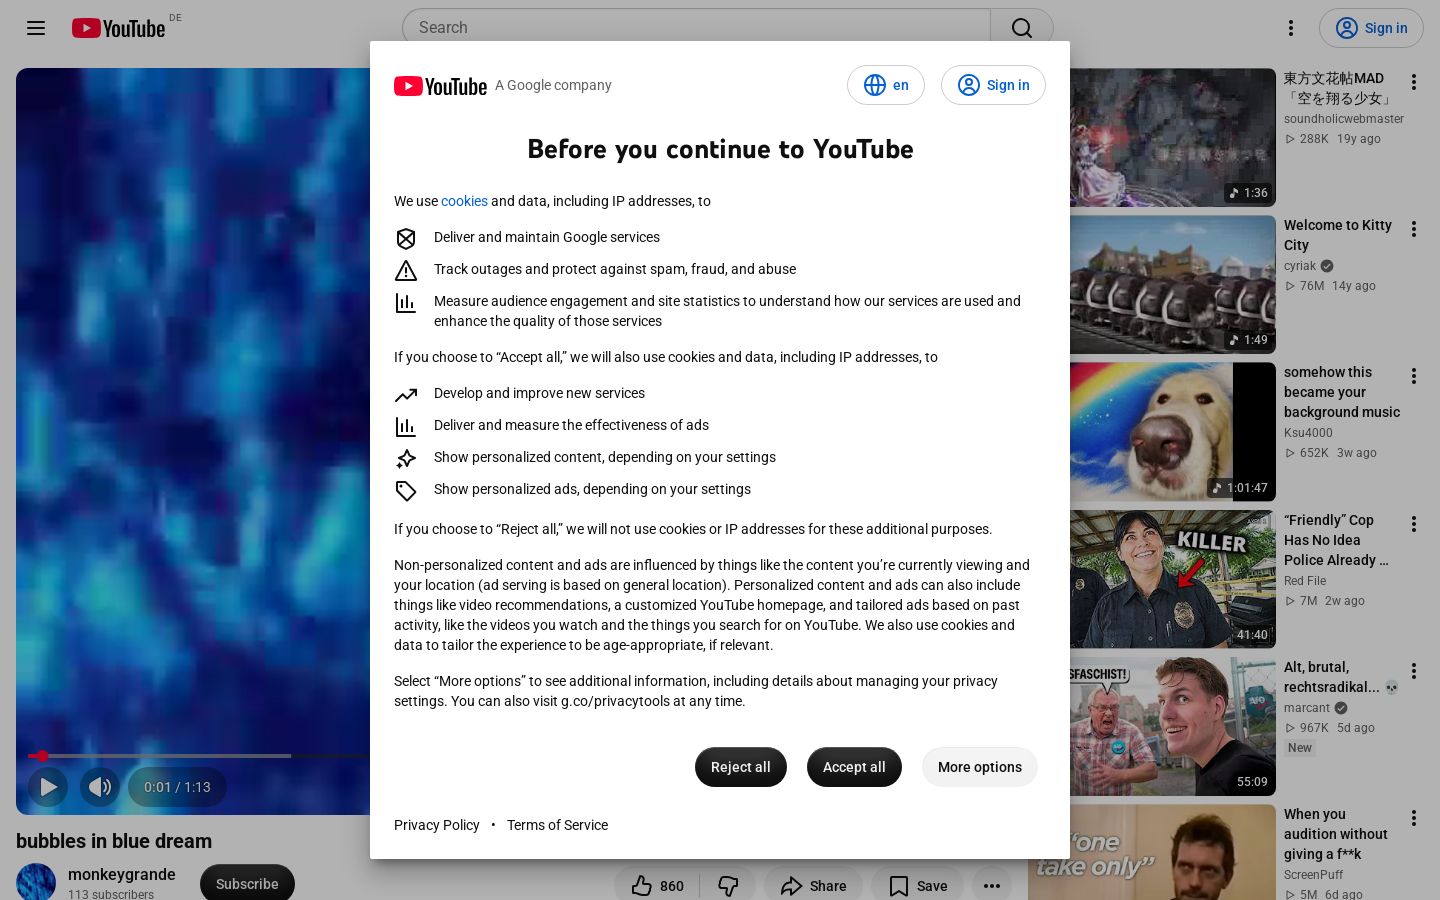The height and width of the screenshot is (900, 1440).
Task: Open the header settings three-dot menu
Action: (x=1291, y=28)
